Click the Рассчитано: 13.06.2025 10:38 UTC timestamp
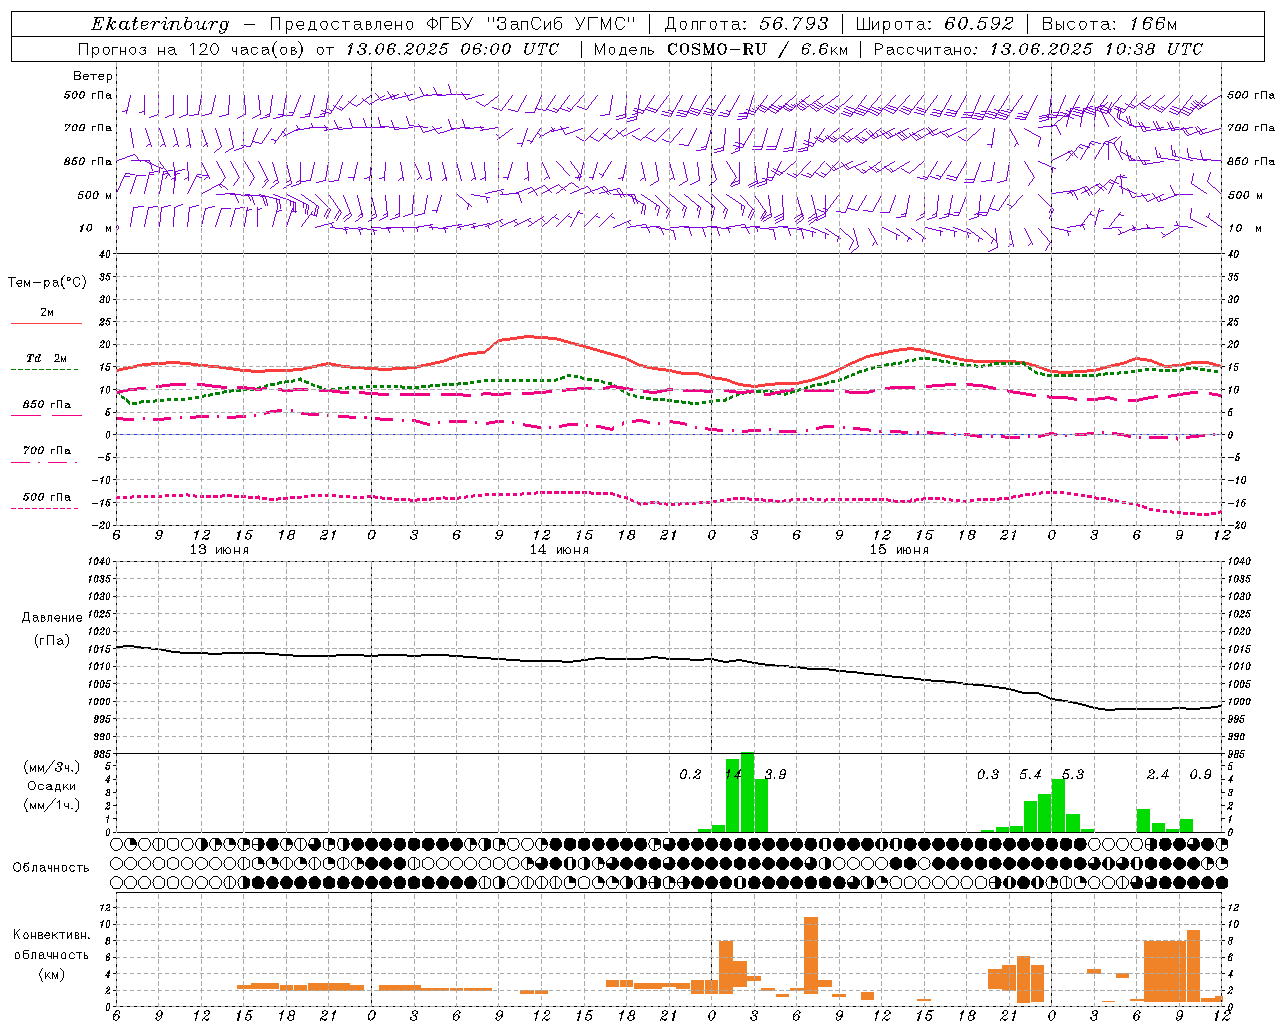Viewport: 1280px width, 1024px height. pos(1038,49)
